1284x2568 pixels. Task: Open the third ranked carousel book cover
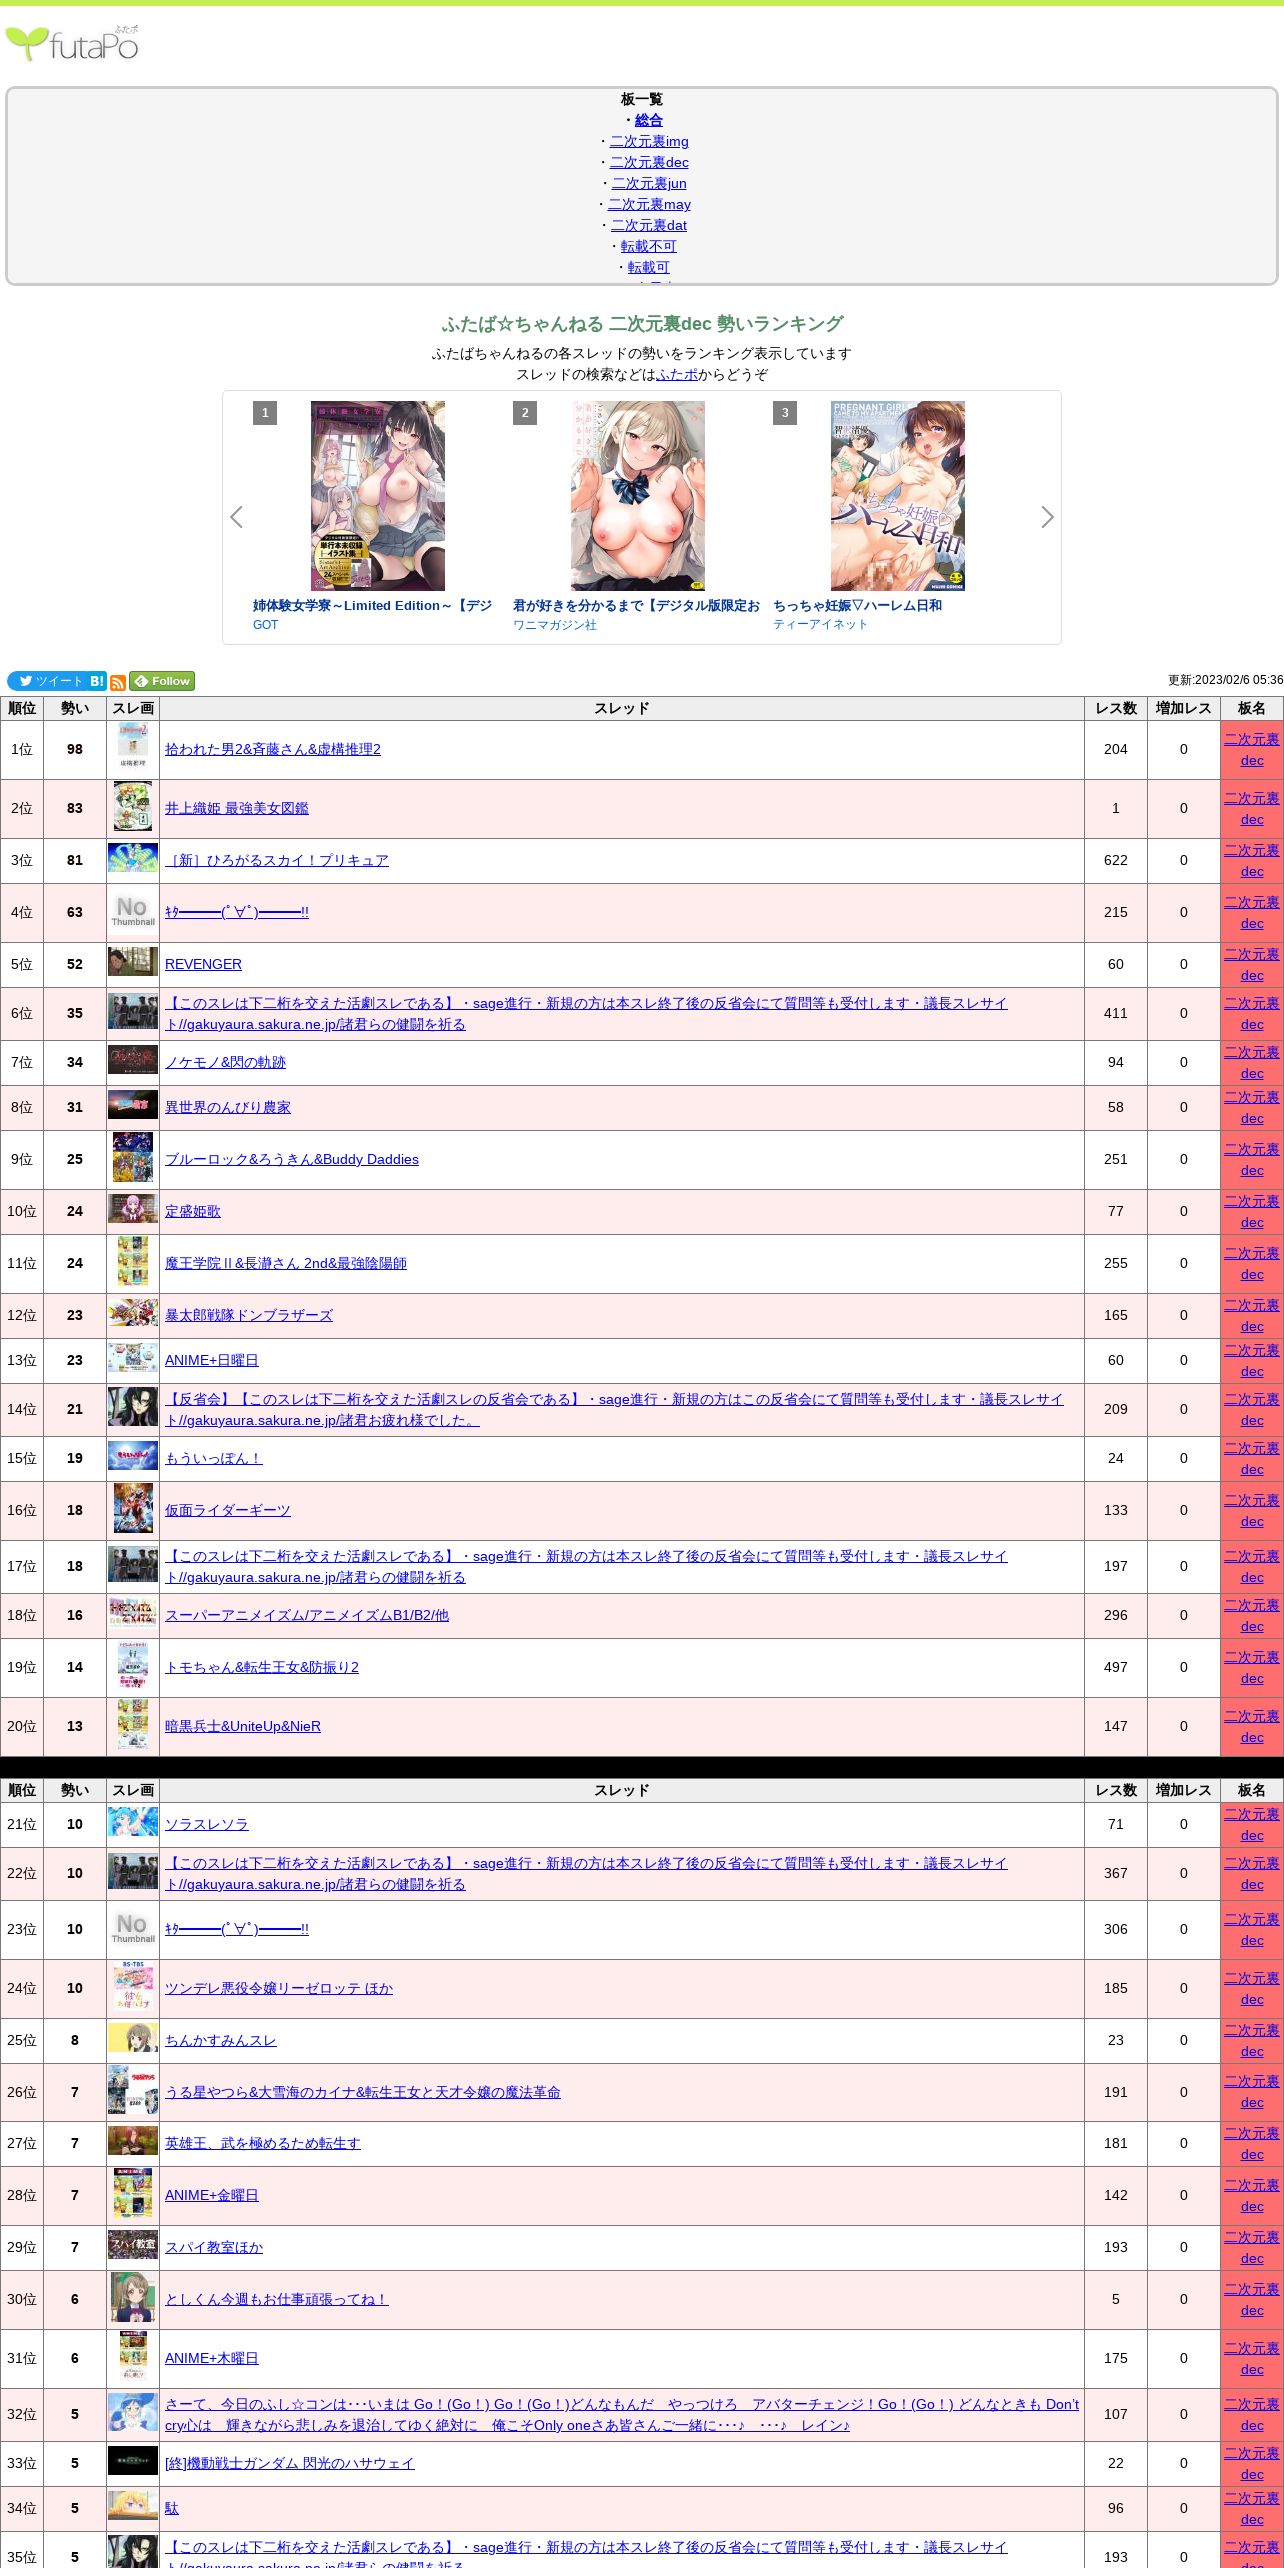tap(898, 496)
